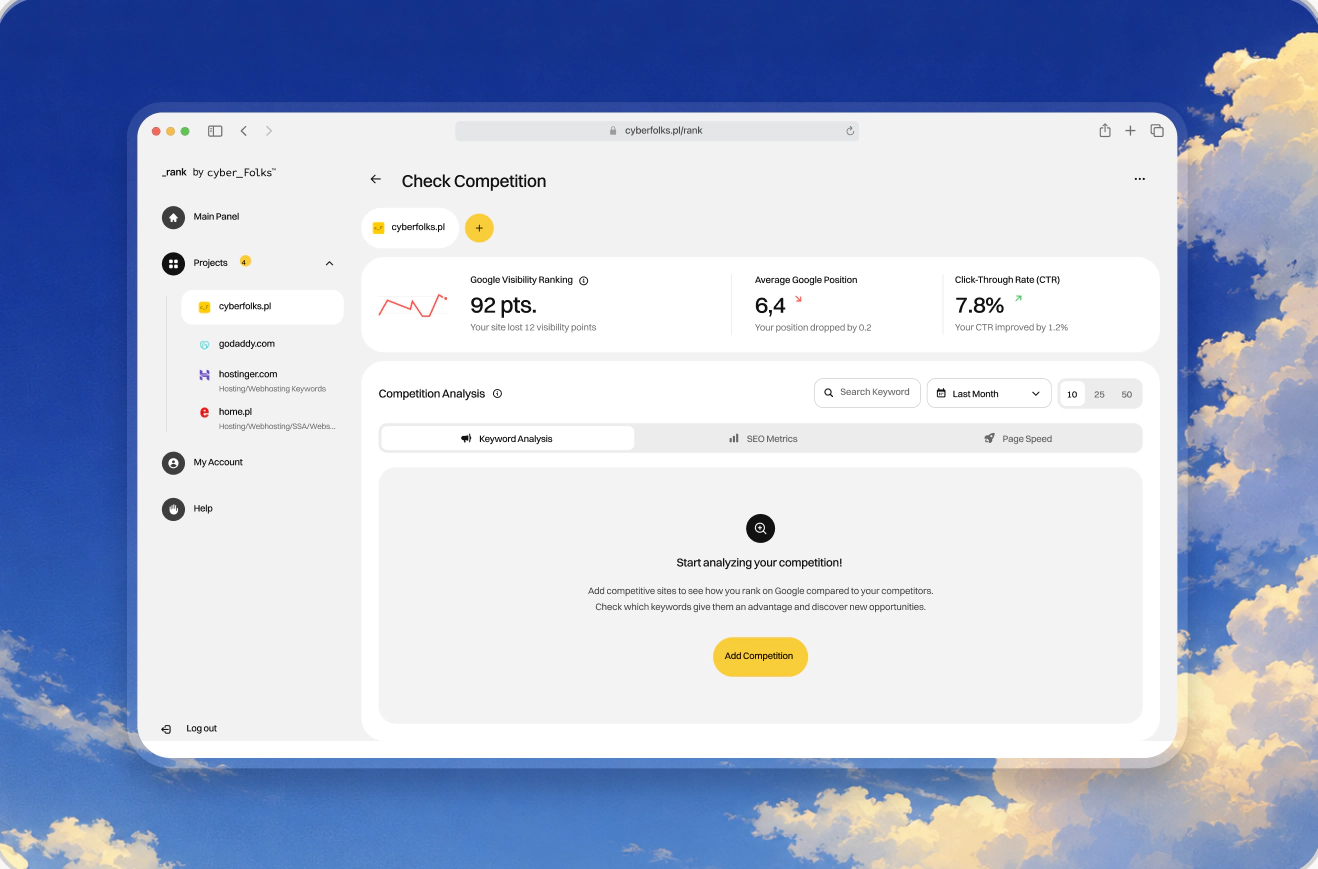Image resolution: width=1318 pixels, height=869 pixels.
Task: Click the godaddy.com favicon
Action: click(x=204, y=344)
